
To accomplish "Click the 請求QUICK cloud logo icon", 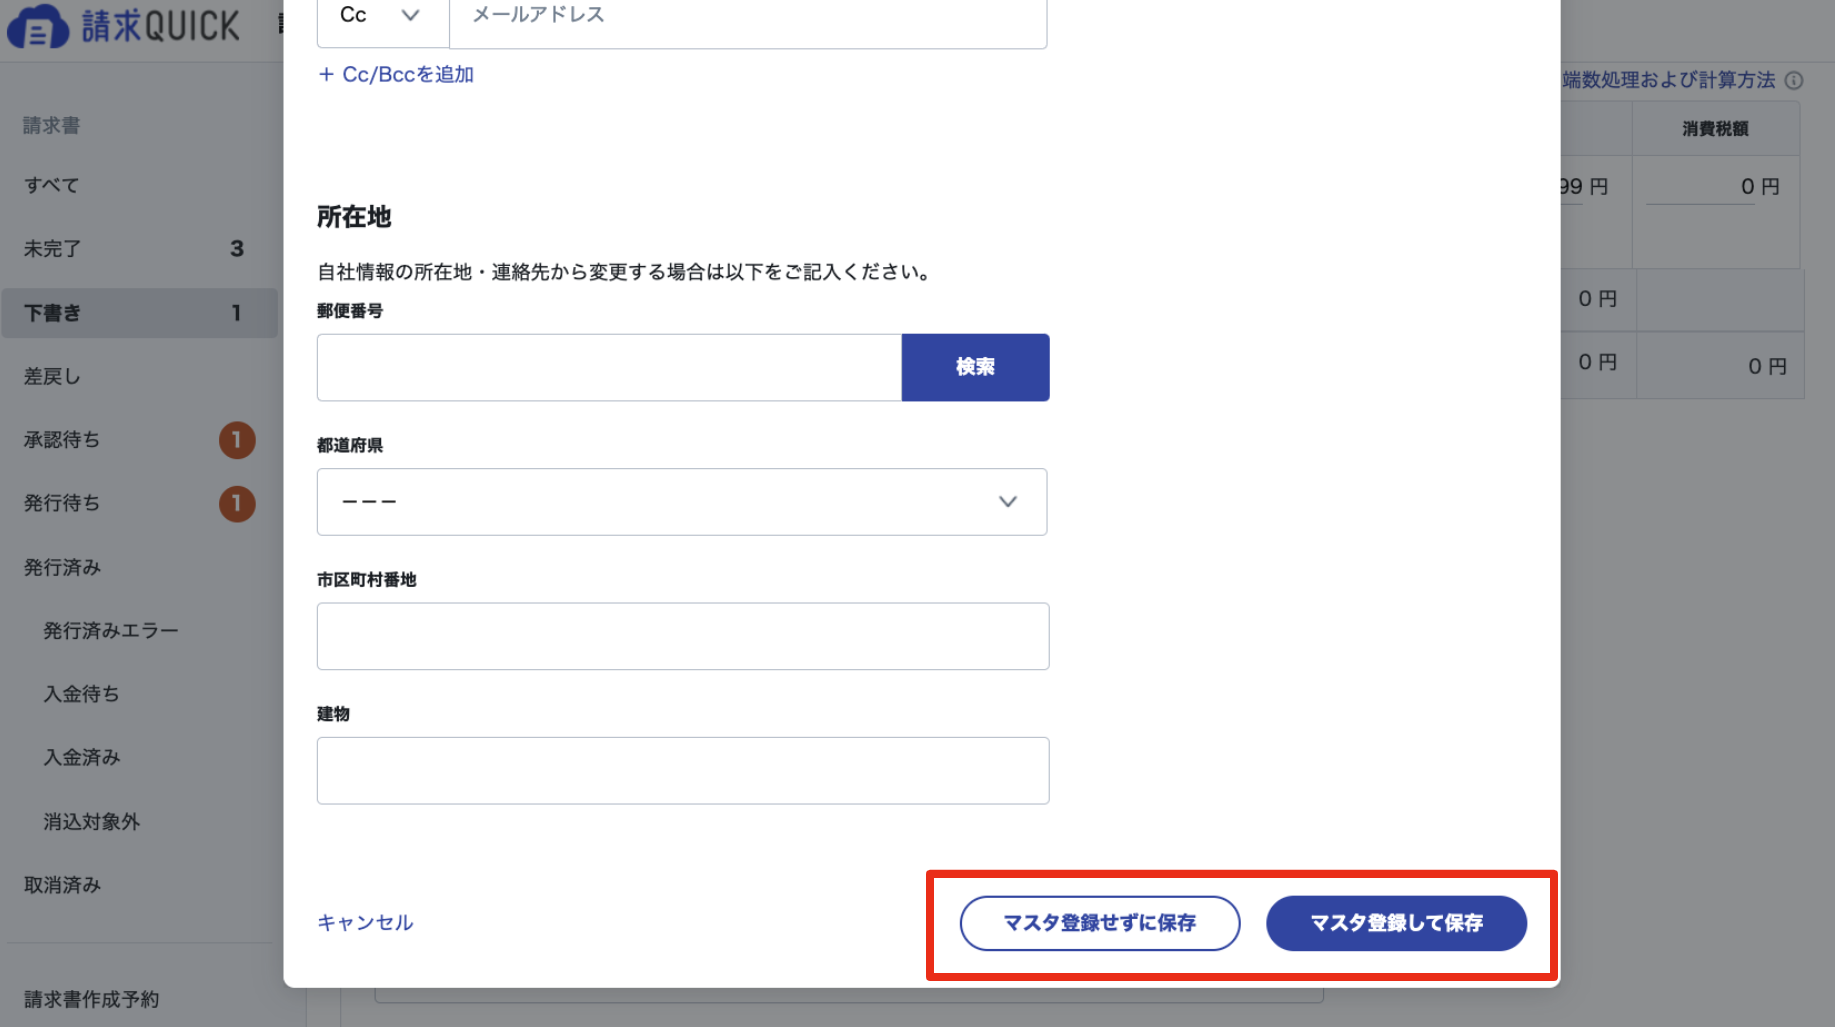I will coord(38,26).
